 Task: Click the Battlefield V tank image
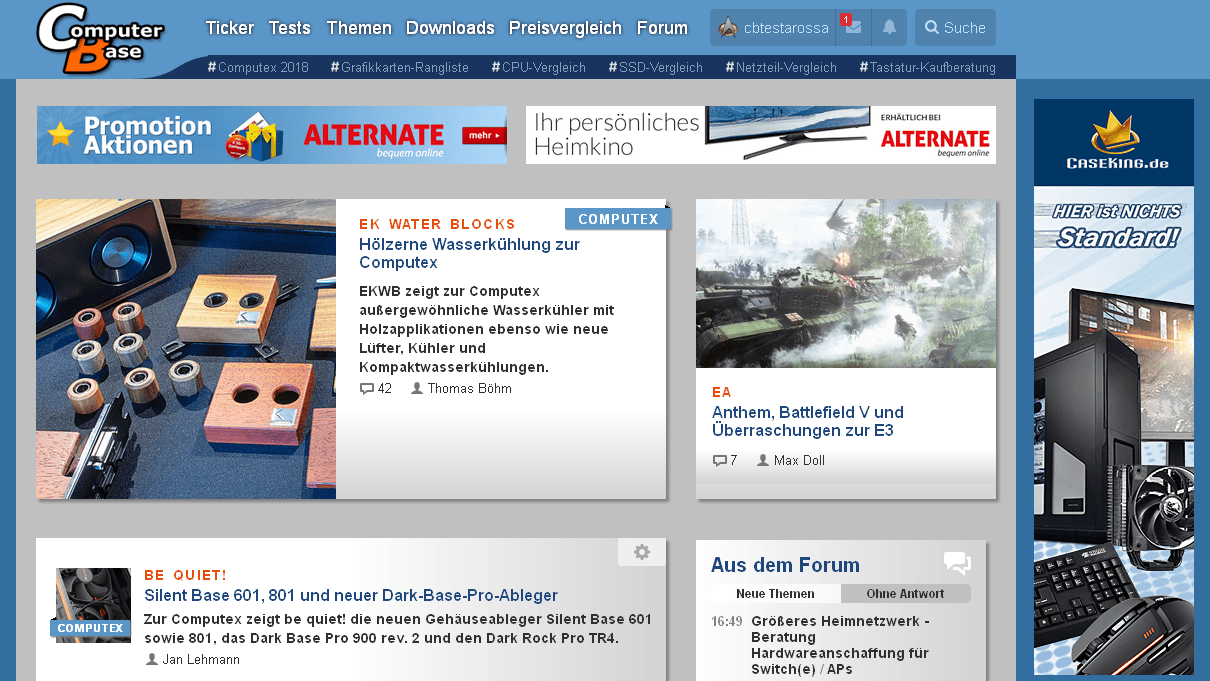tap(846, 283)
